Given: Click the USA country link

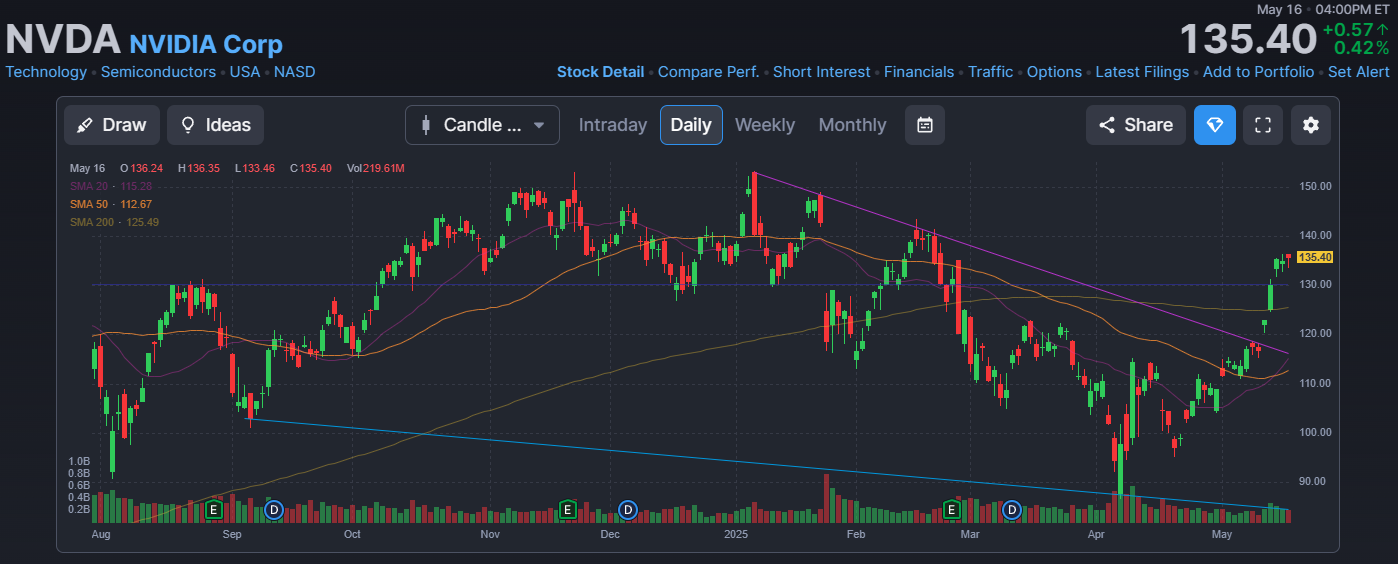Looking at the screenshot, I should coord(245,72).
